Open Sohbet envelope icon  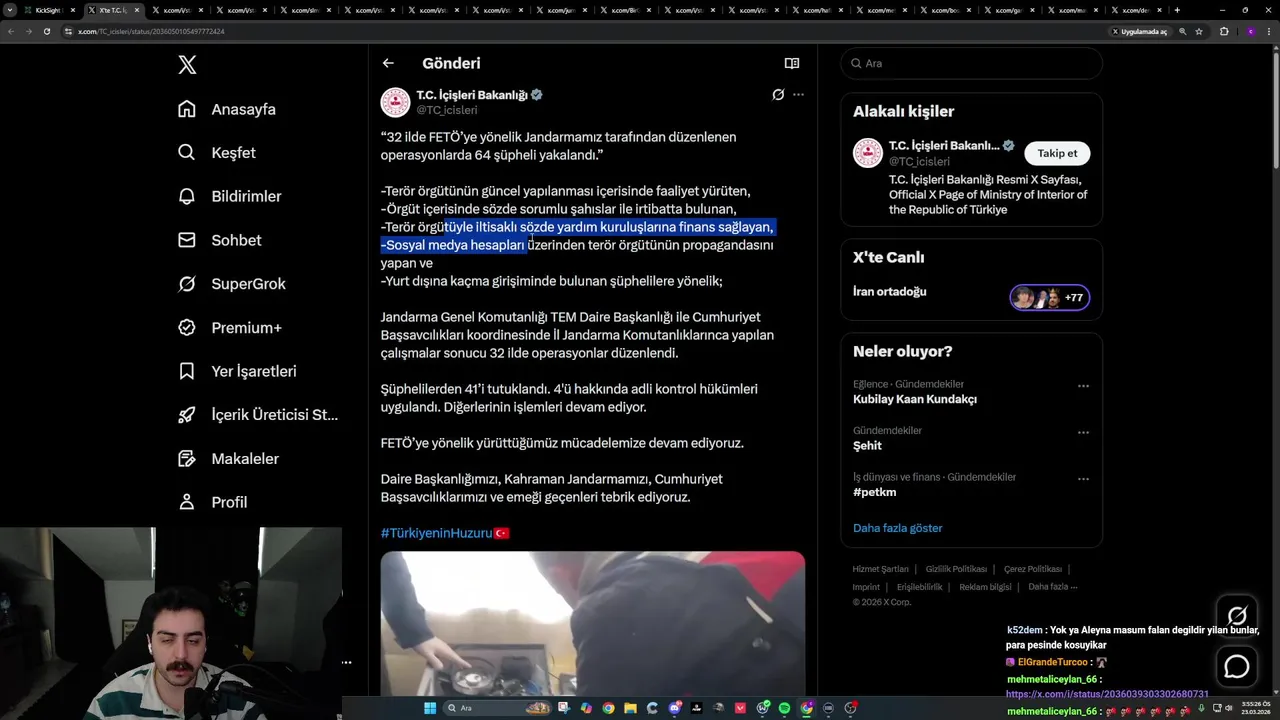(x=187, y=240)
